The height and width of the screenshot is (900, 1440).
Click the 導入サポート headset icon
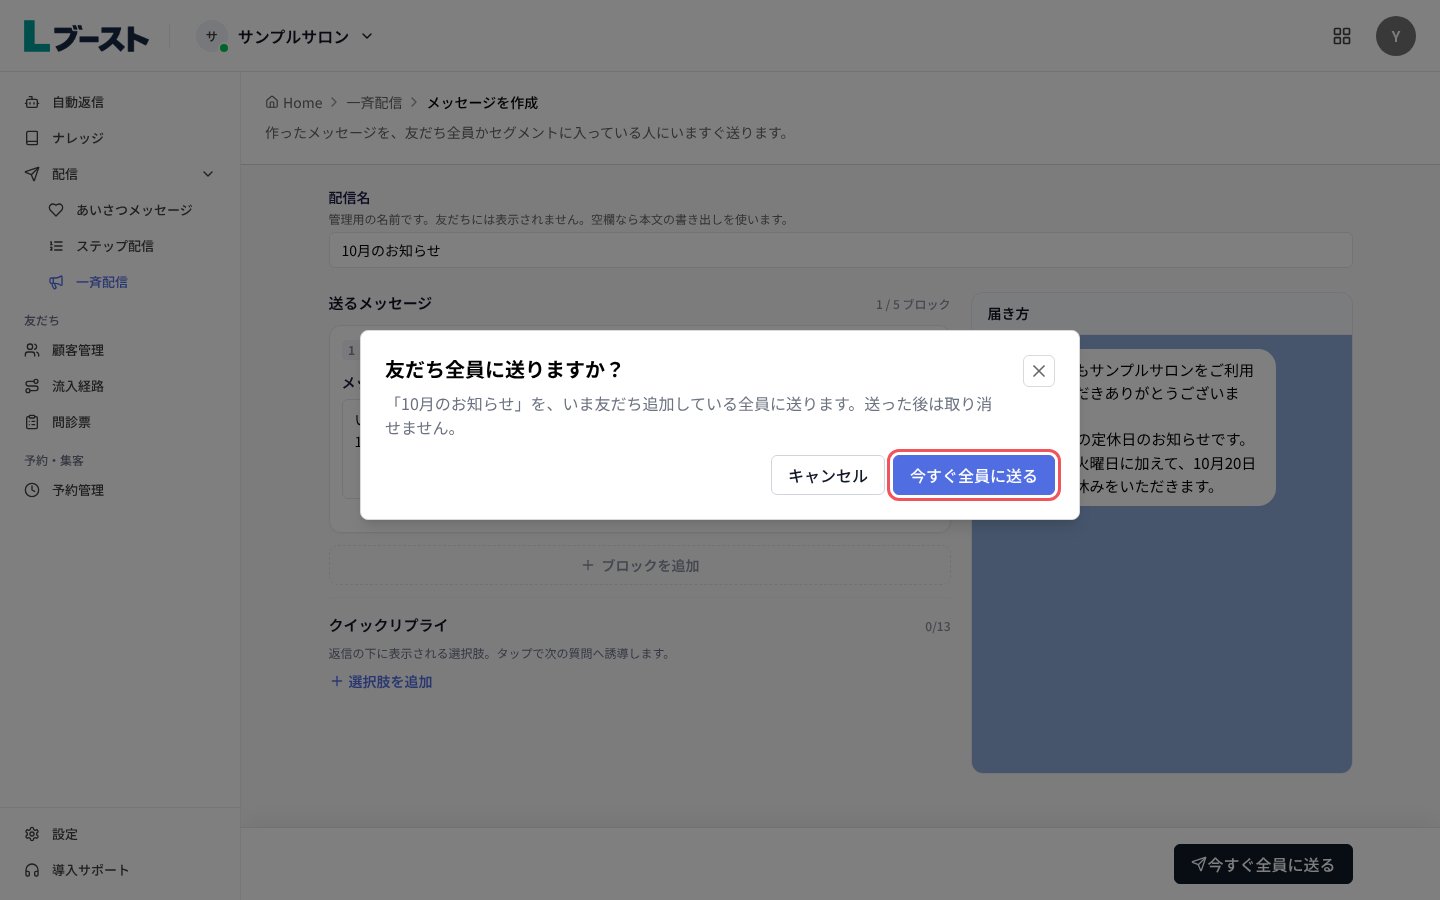pos(32,870)
